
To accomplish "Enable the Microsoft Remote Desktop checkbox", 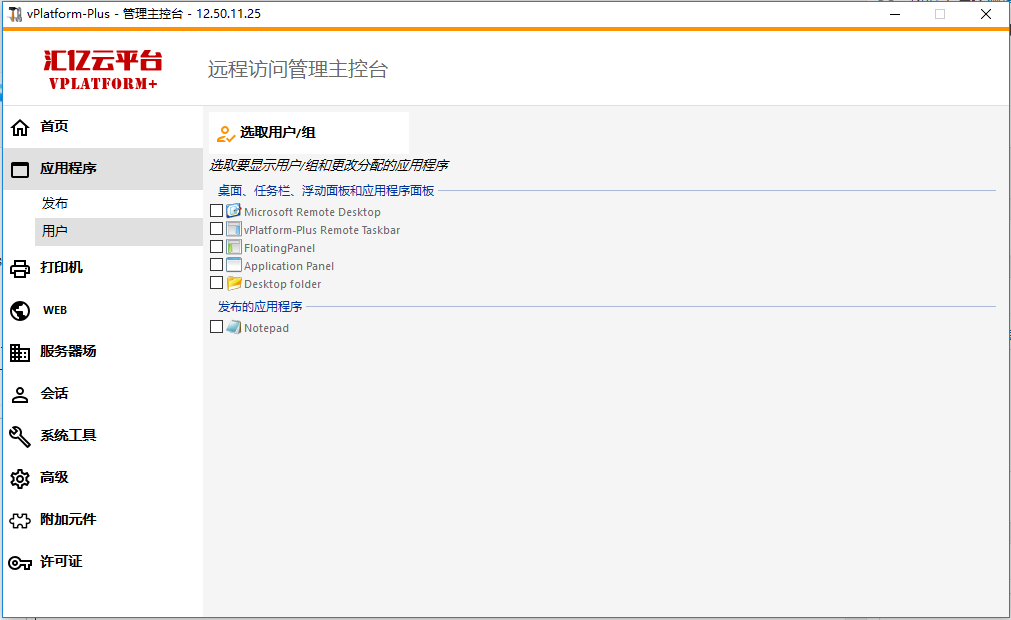I will point(217,211).
